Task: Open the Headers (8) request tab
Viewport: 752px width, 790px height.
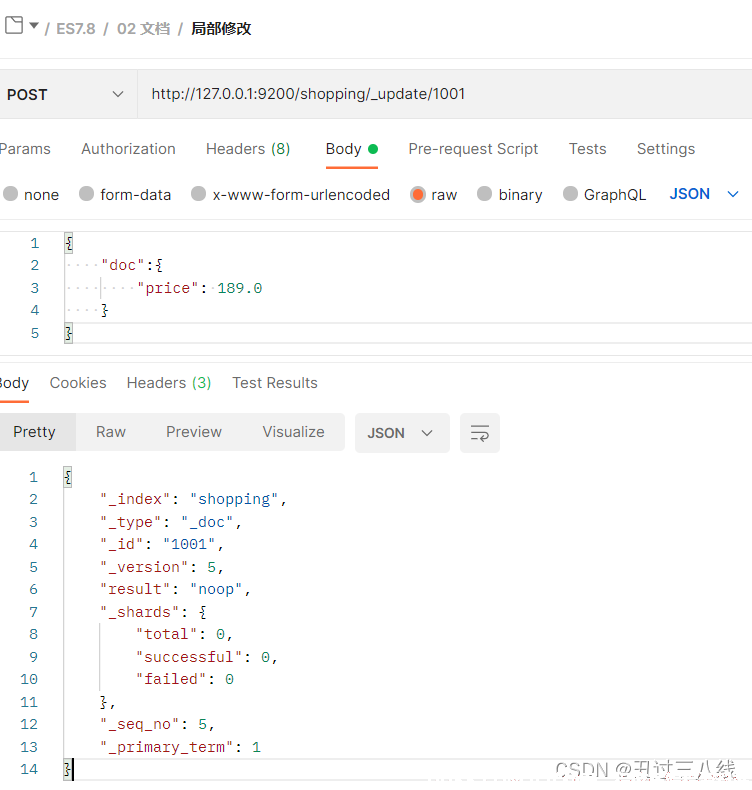Action: pyautogui.click(x=248, y=149)
